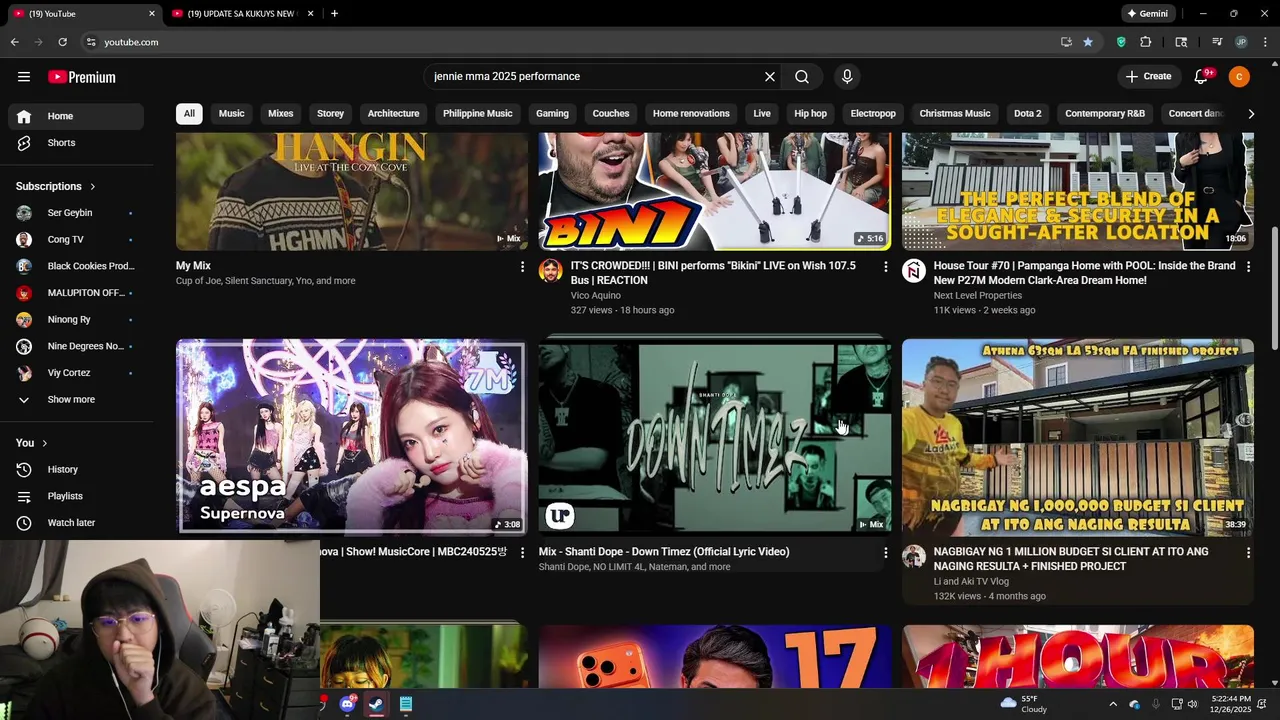Expand Show more subscriptions

point(76,400)
